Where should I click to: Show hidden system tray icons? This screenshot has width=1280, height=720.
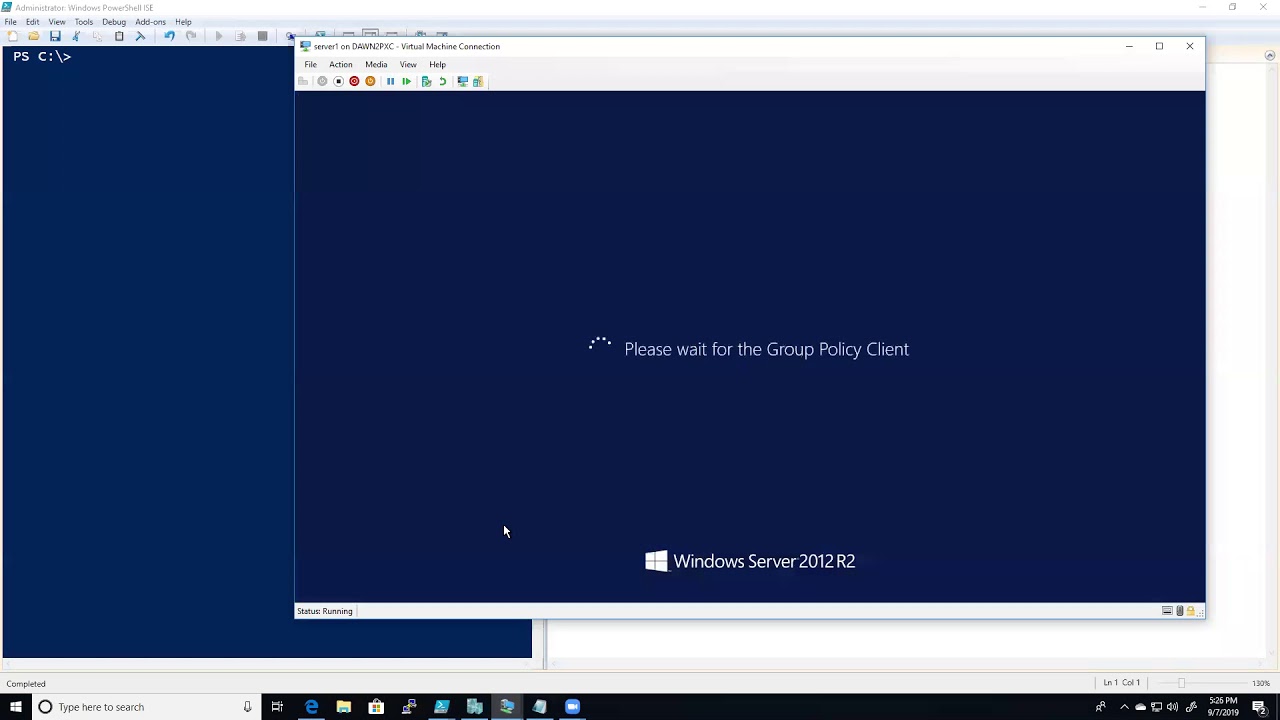(x=1124, y=707)
